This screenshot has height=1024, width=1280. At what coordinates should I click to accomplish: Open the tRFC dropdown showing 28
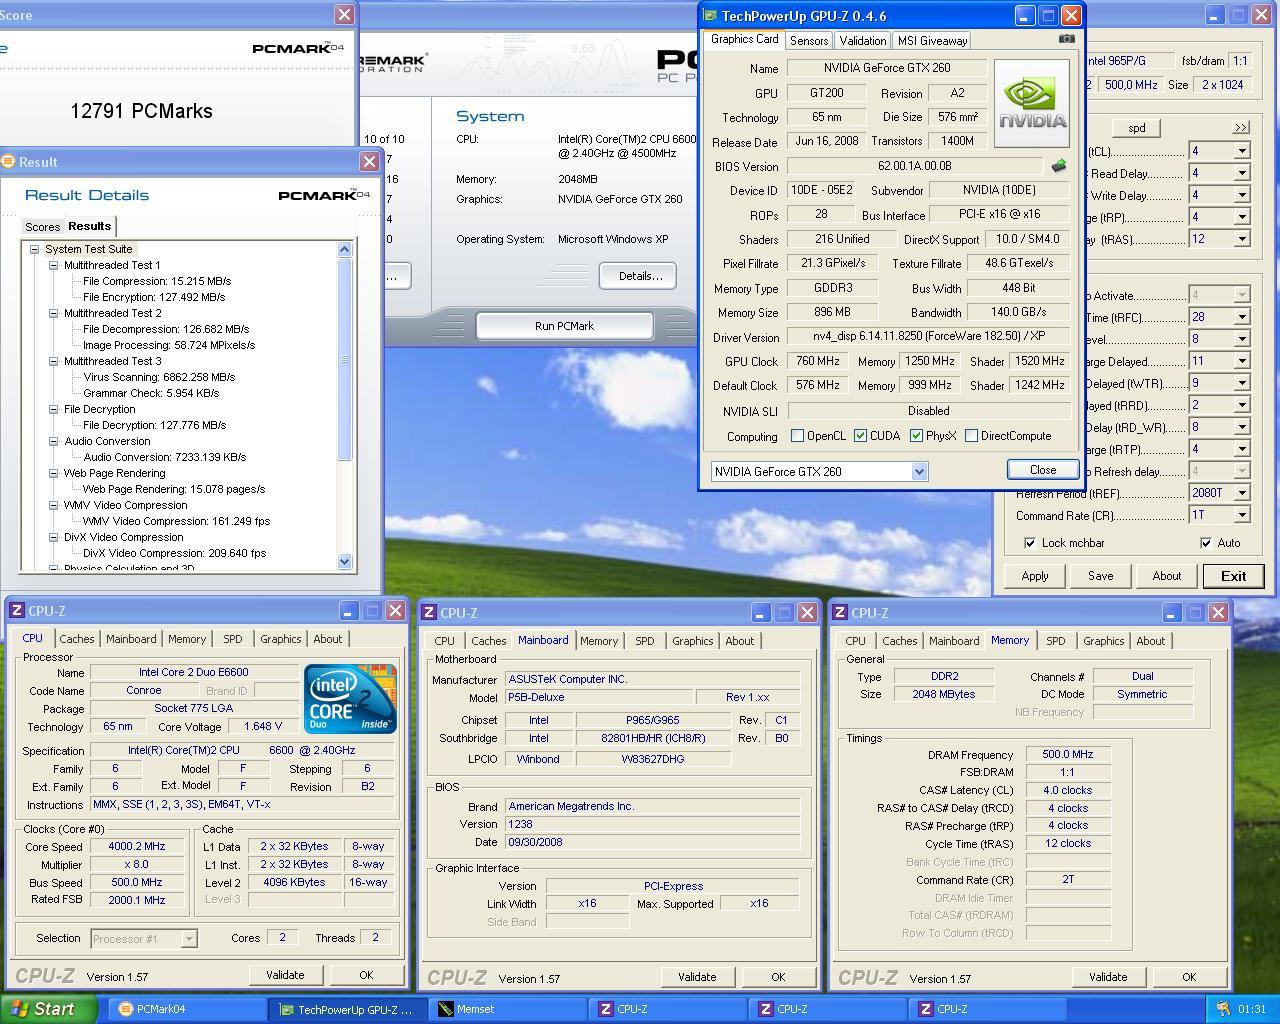coord(1241,317)
